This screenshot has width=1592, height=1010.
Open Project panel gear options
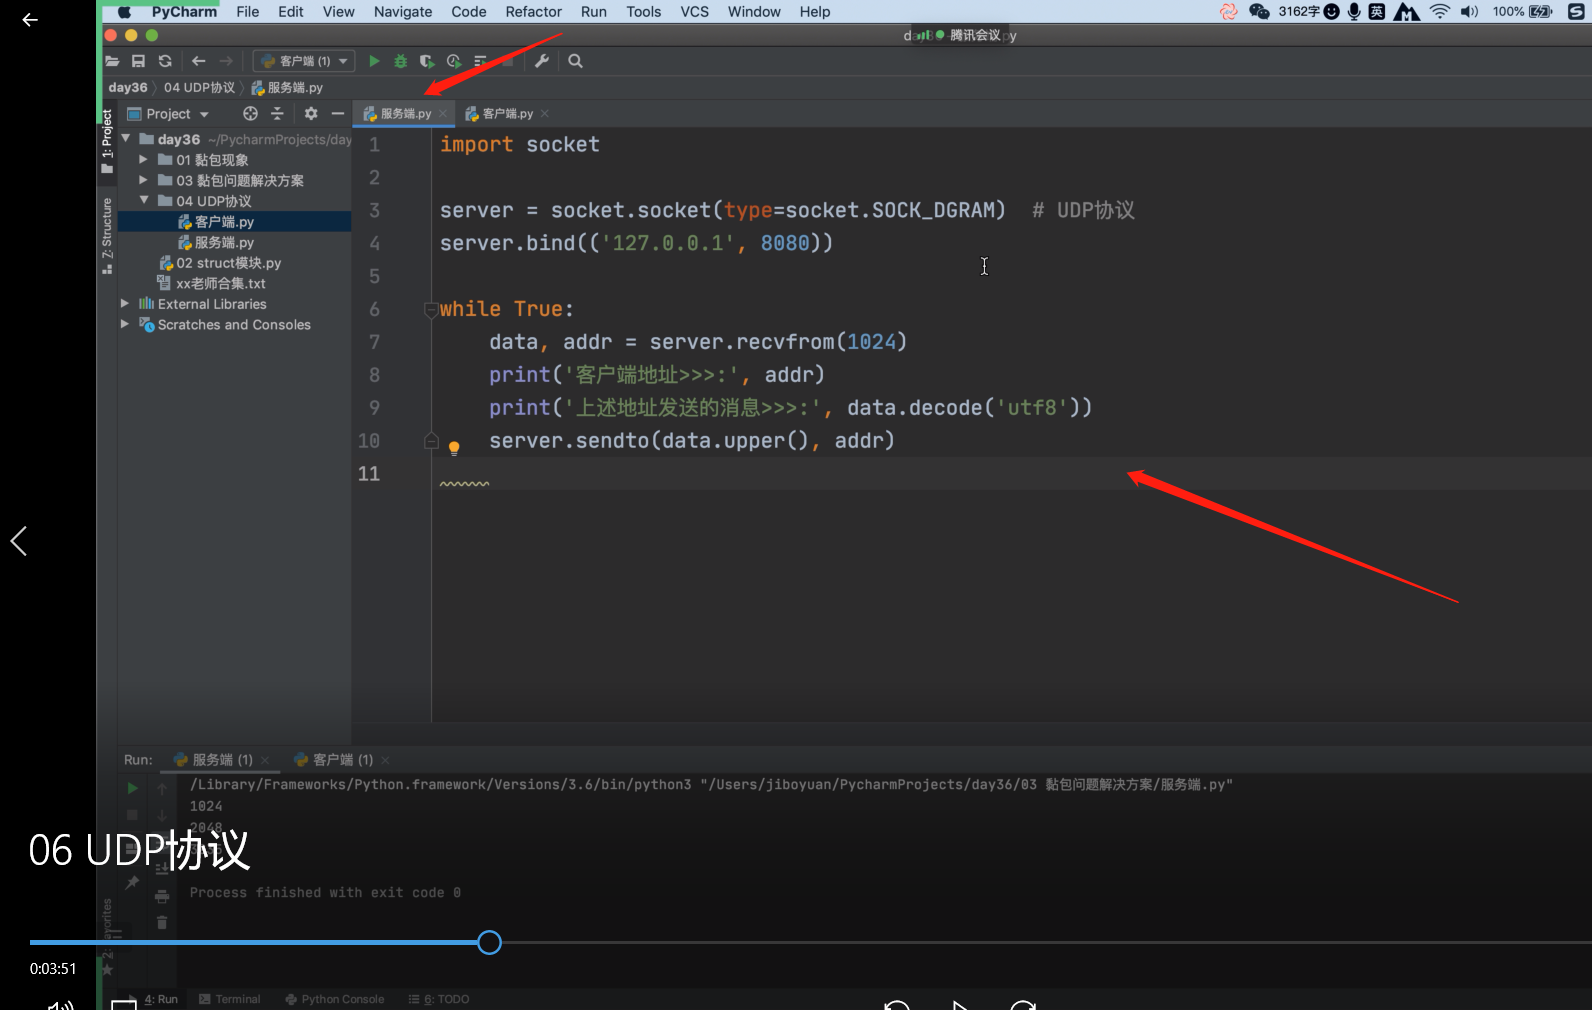[311, 114]
